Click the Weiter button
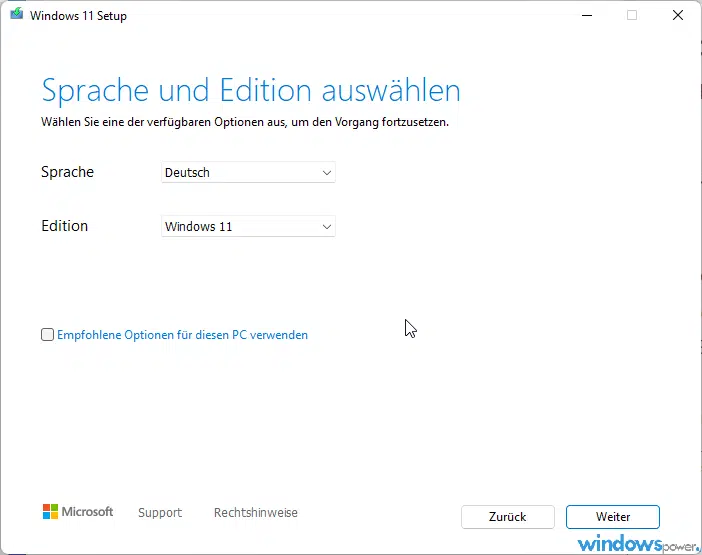 pyautogui.click(x=612, y=517)
